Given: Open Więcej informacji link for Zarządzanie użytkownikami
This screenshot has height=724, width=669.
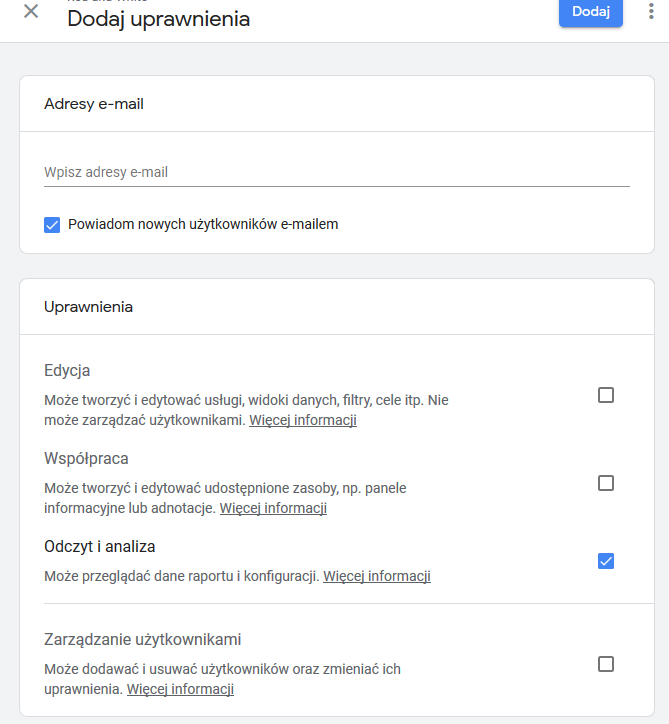Looking at the screenshot, I should click(x=181, y=689).
